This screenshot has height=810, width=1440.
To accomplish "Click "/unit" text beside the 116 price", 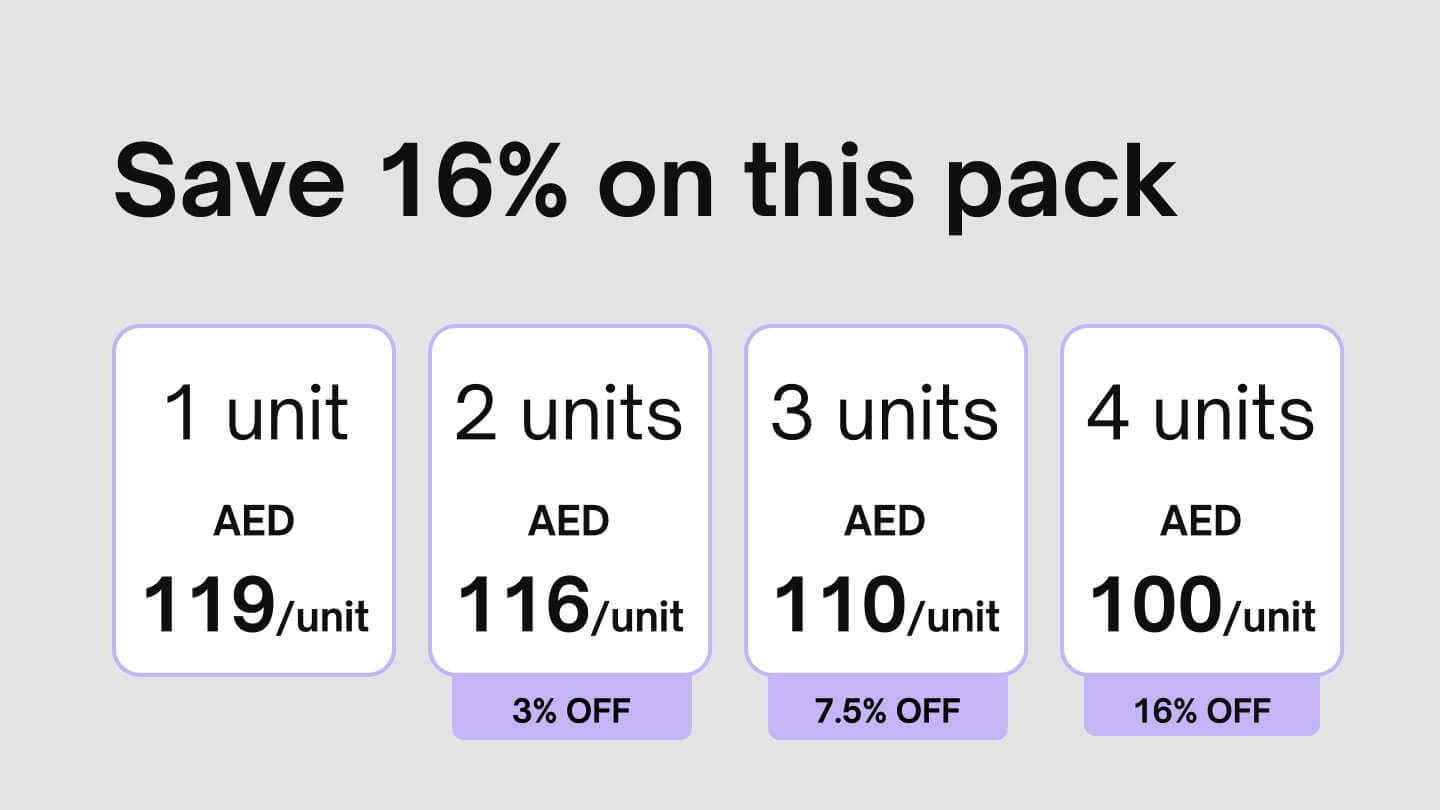I will 638,615.
